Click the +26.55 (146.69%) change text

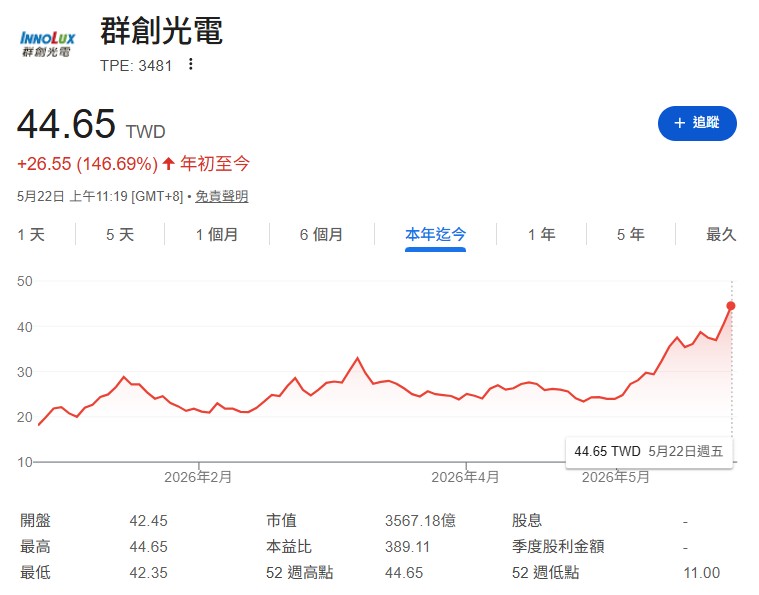[x=88, y=164]
